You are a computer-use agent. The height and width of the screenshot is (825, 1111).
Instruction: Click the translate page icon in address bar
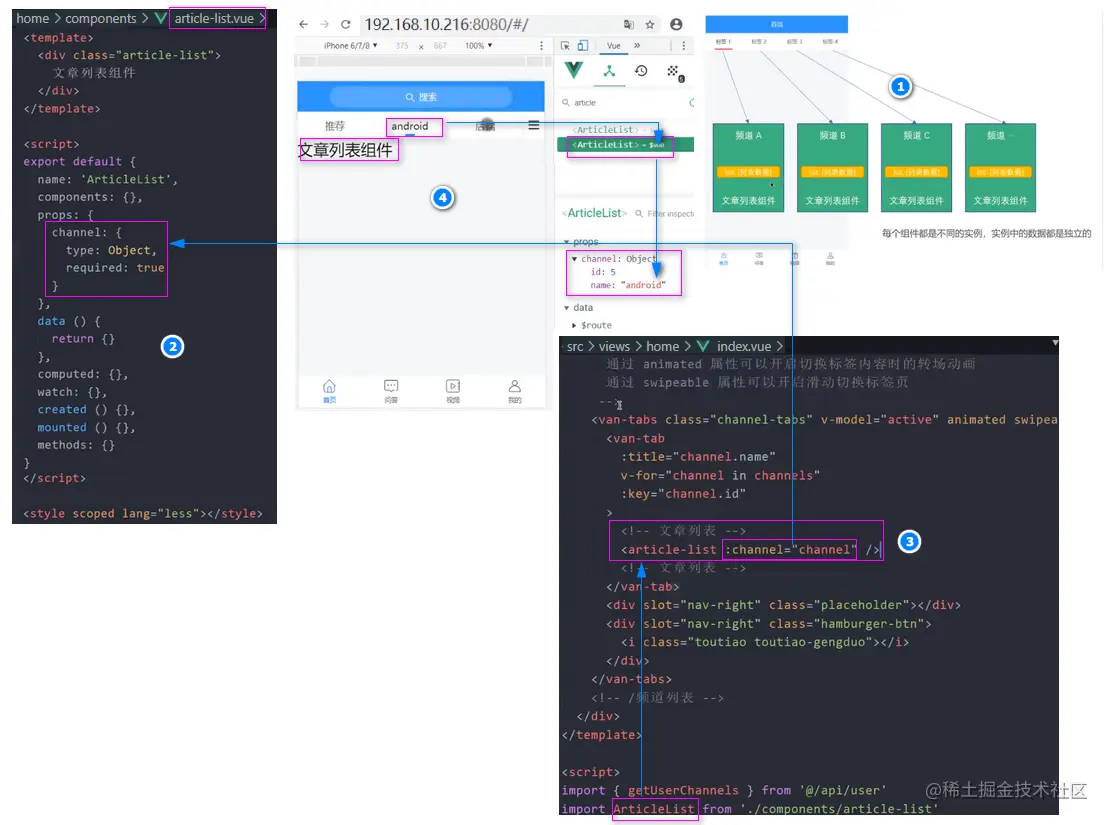(x=628, y=24)
